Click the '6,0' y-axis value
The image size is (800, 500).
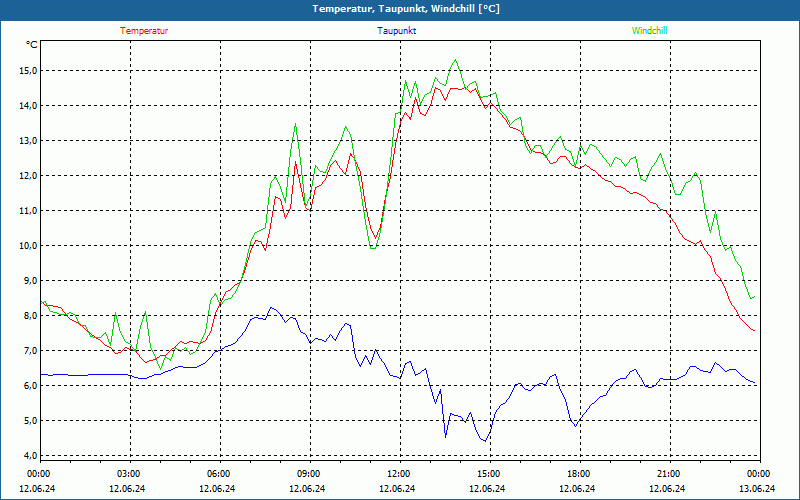[30, 385]
